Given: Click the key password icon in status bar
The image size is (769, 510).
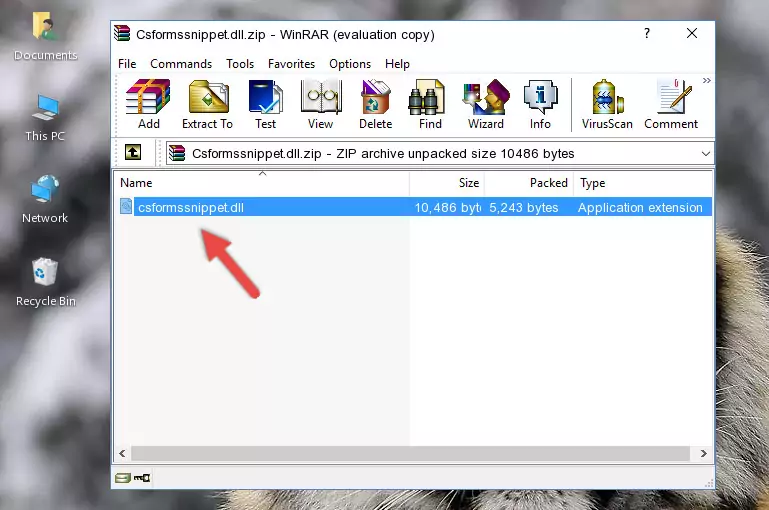Looking at the screenshot, I should point(142,477).
